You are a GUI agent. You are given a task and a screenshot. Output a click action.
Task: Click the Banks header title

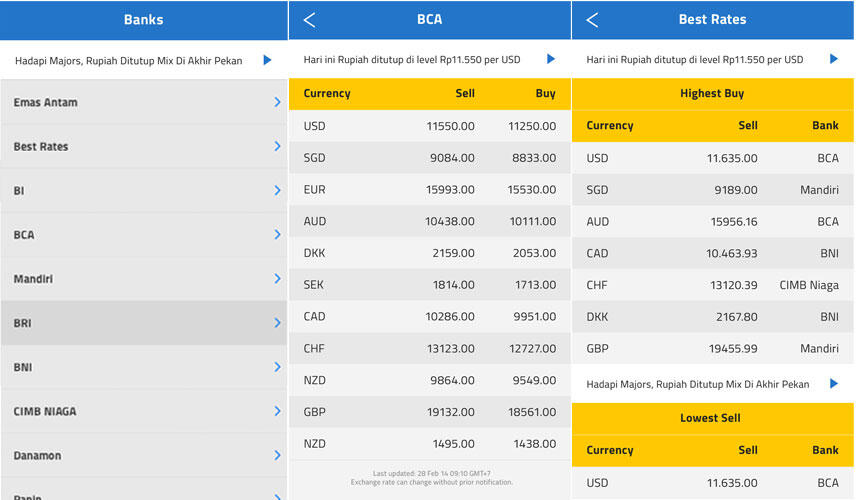point(144,20)
